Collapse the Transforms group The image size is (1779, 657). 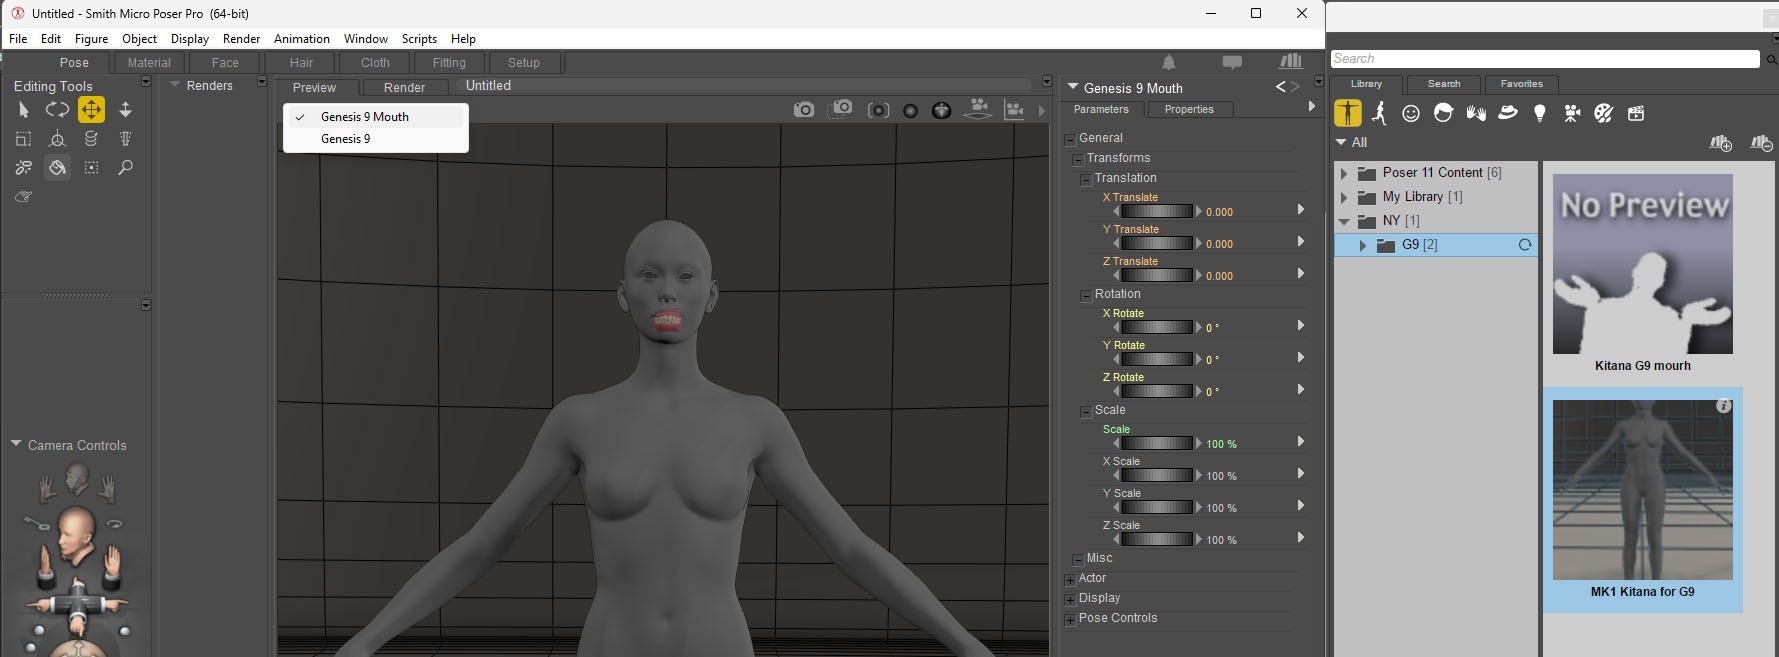(1078, 159)
